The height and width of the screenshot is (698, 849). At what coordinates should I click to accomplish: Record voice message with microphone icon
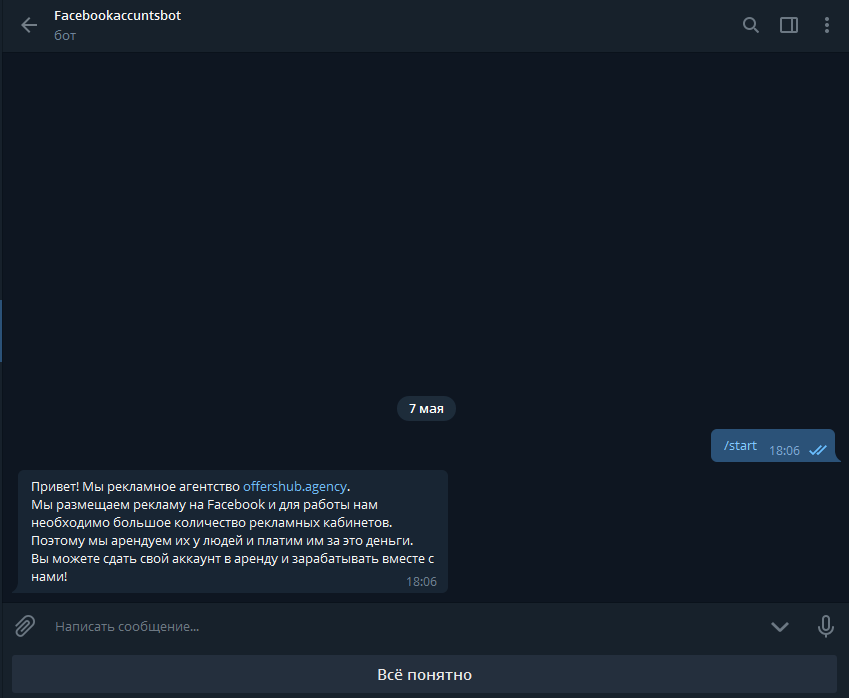point(826,626)
